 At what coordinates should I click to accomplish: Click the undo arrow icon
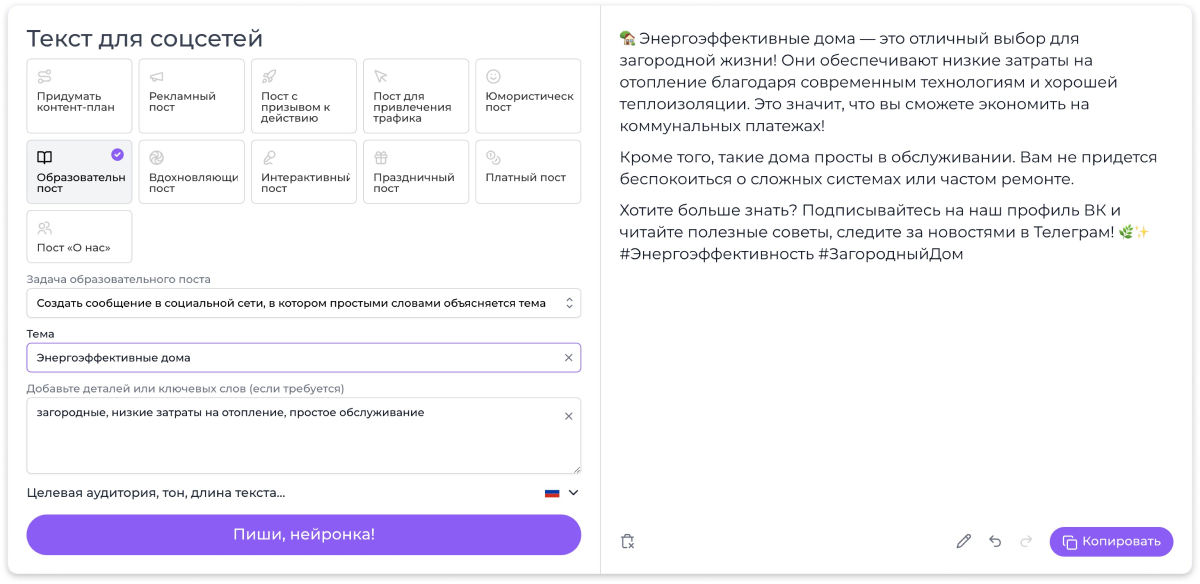995,541
